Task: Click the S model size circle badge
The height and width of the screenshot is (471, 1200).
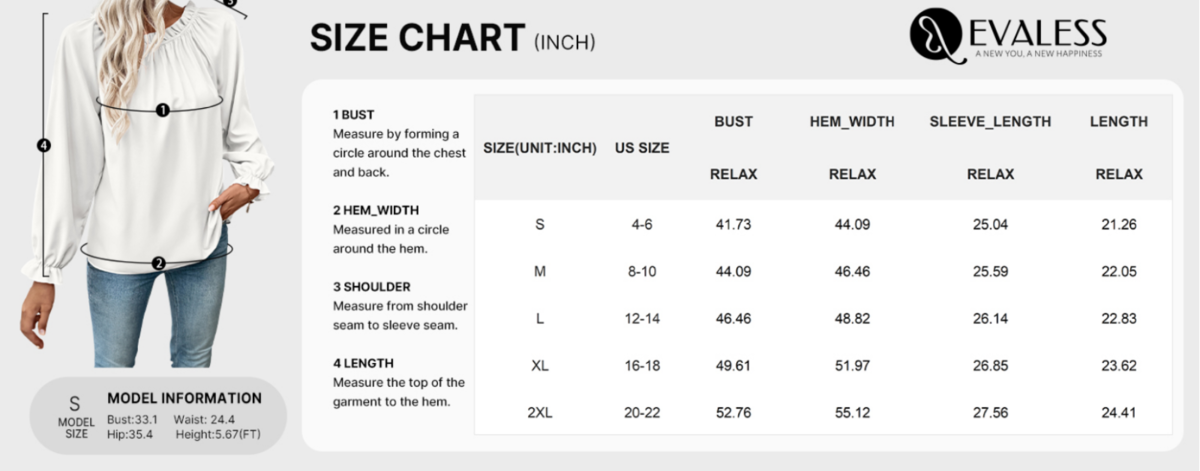Action: click(75, 413)
